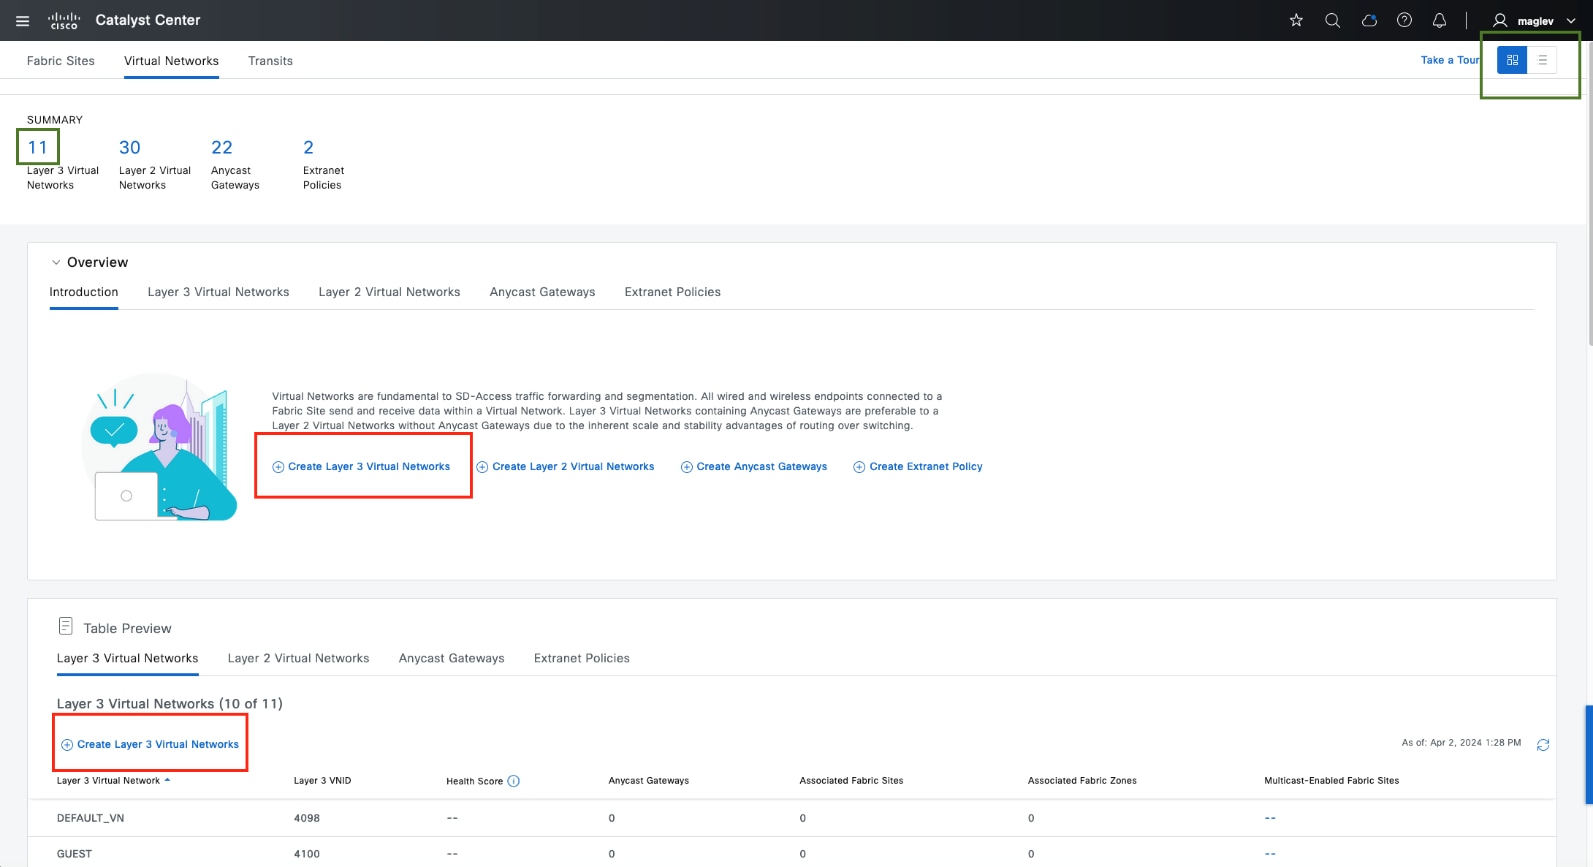Refresh the Layer 3 Virtual Networks table
The width and height of the screenshot is (1593, 867).
(1543, 745)
